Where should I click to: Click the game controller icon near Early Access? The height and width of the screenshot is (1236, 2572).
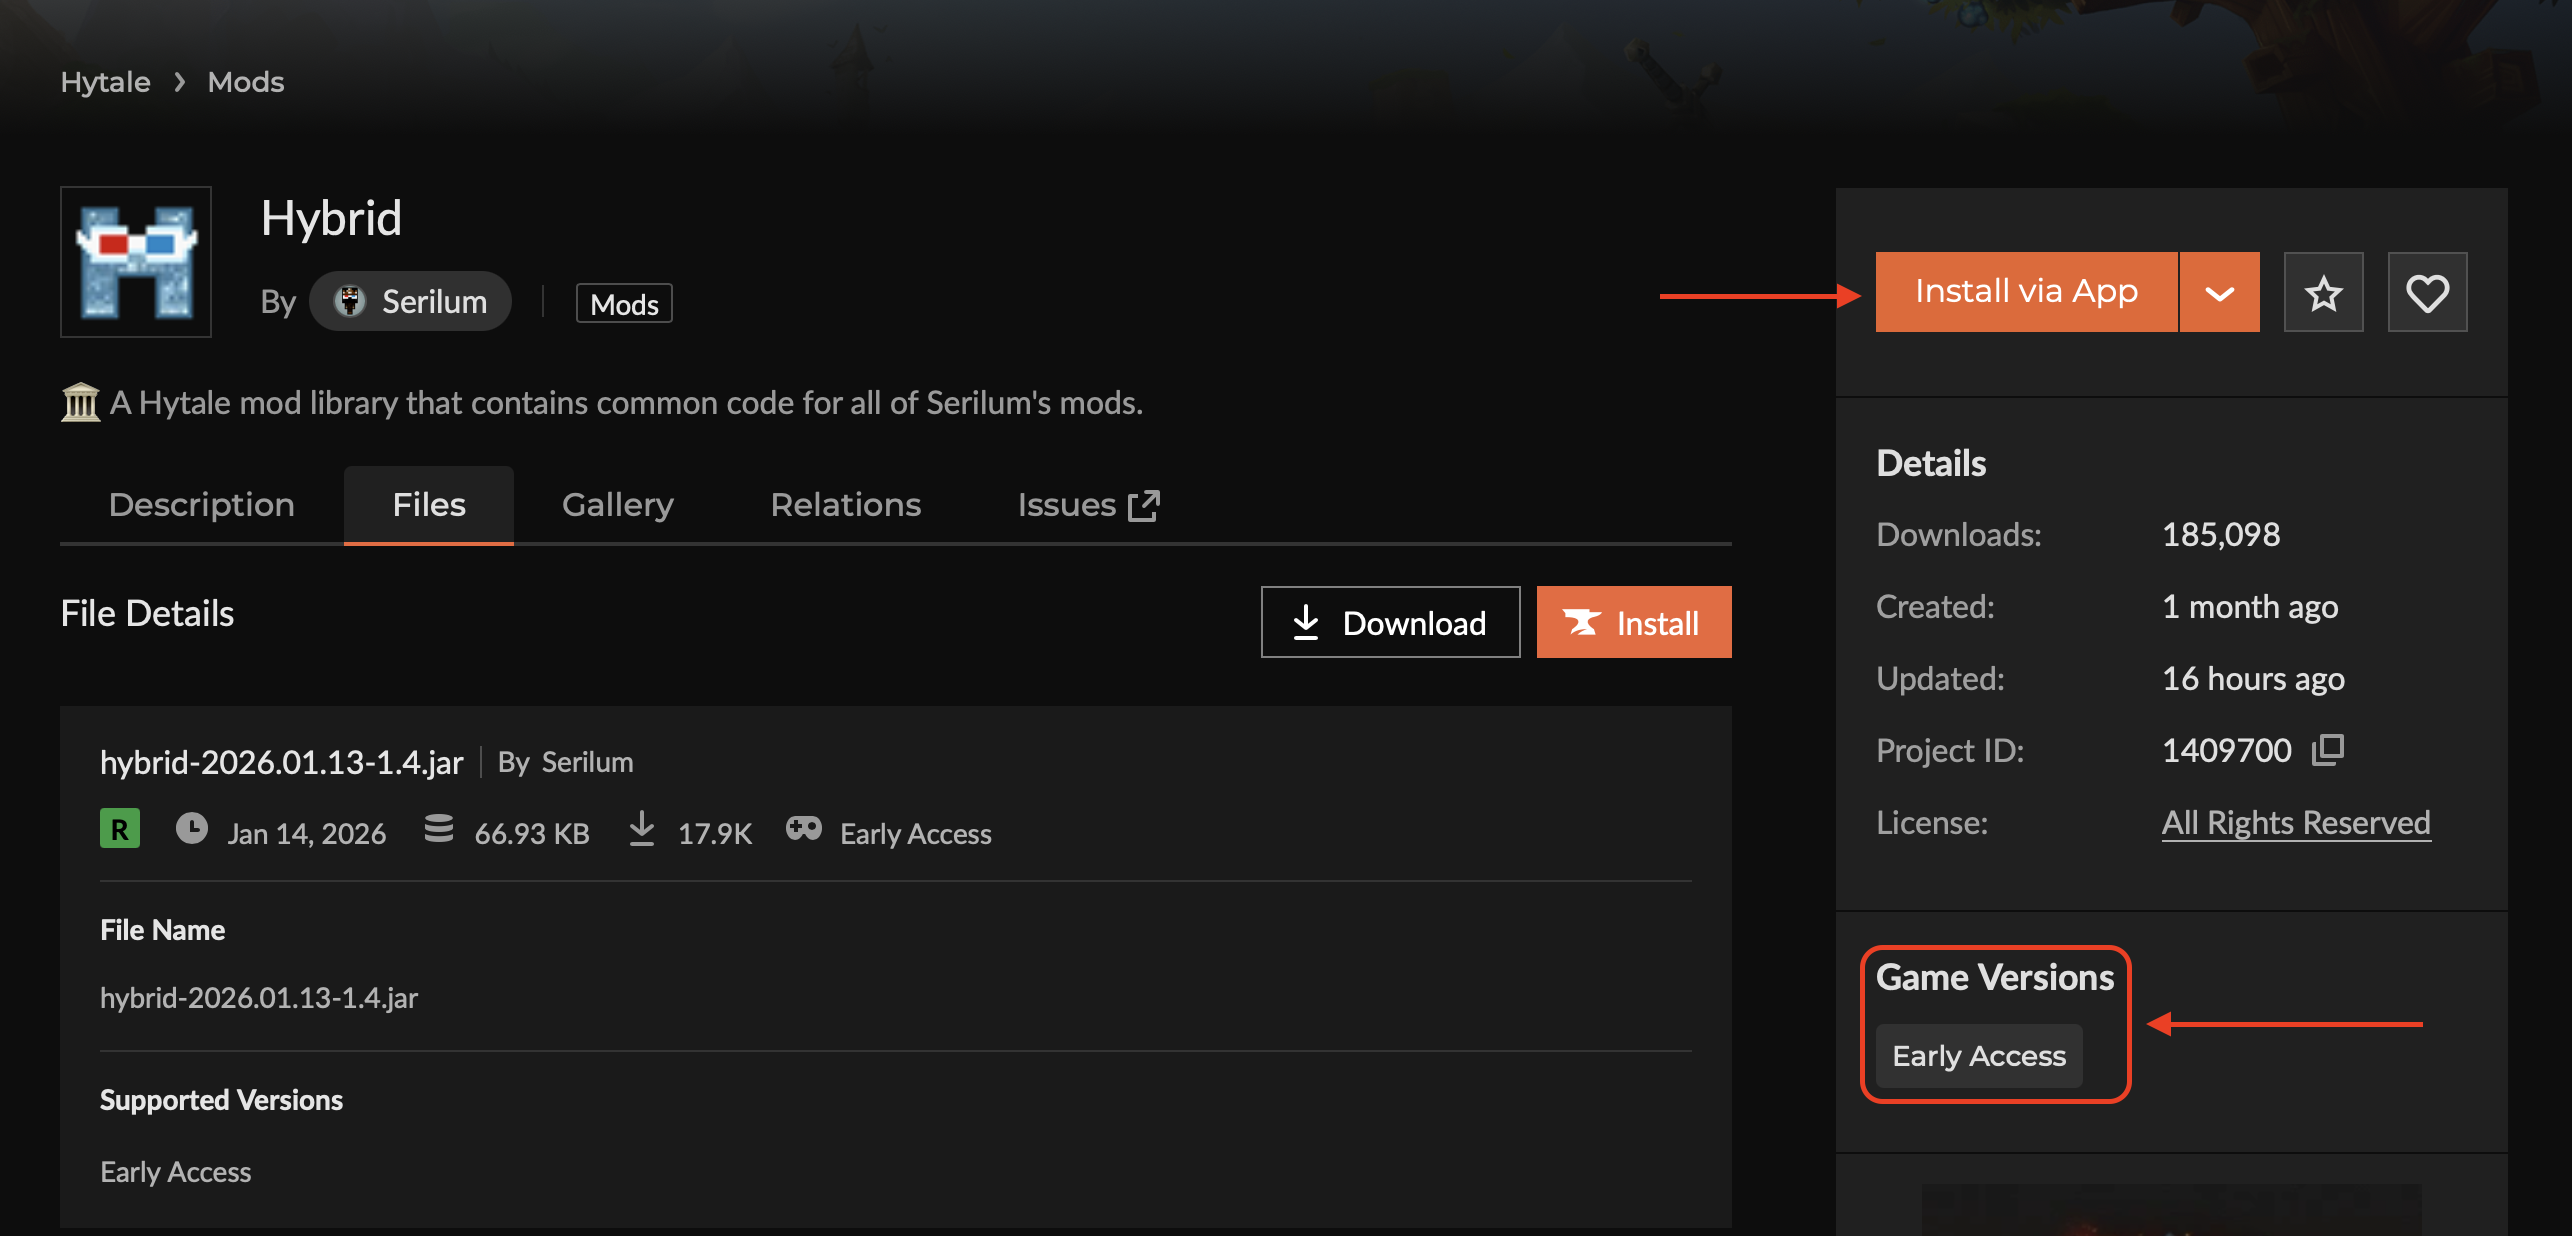coord(803,829)
